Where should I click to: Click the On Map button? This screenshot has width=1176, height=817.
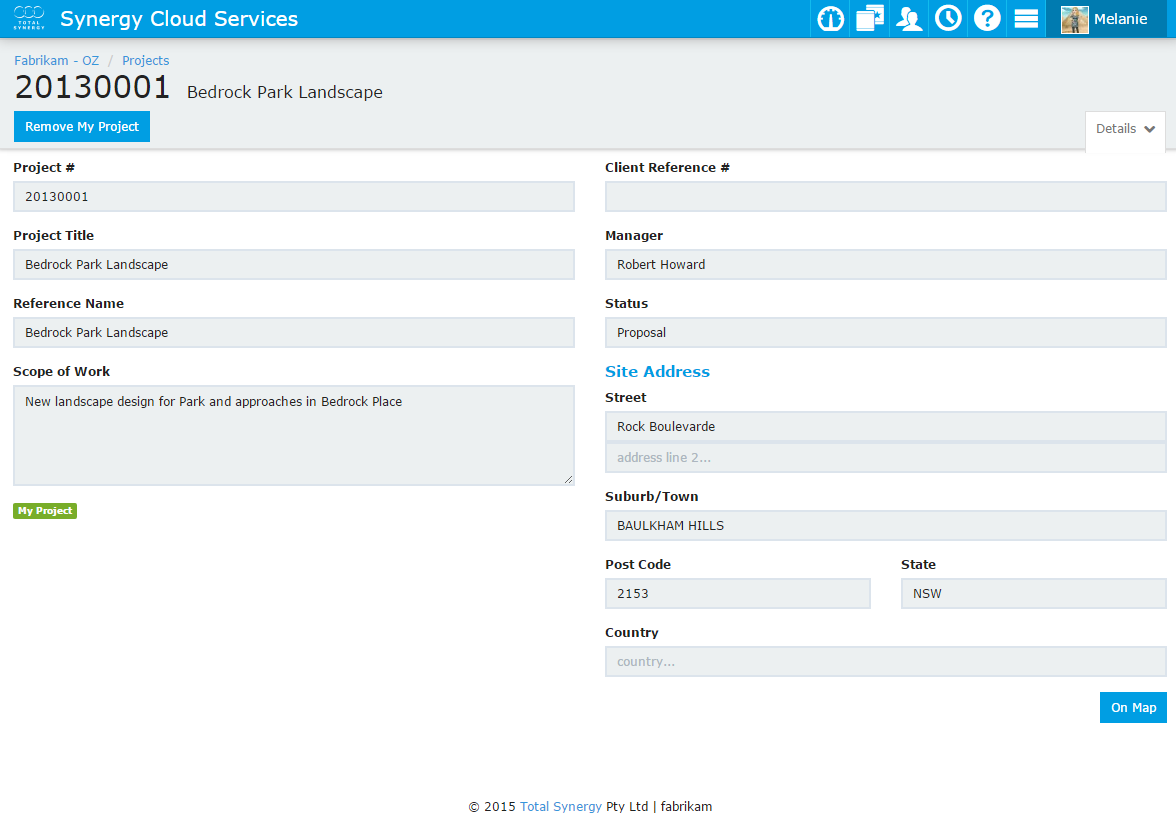tap(1133, 707)
